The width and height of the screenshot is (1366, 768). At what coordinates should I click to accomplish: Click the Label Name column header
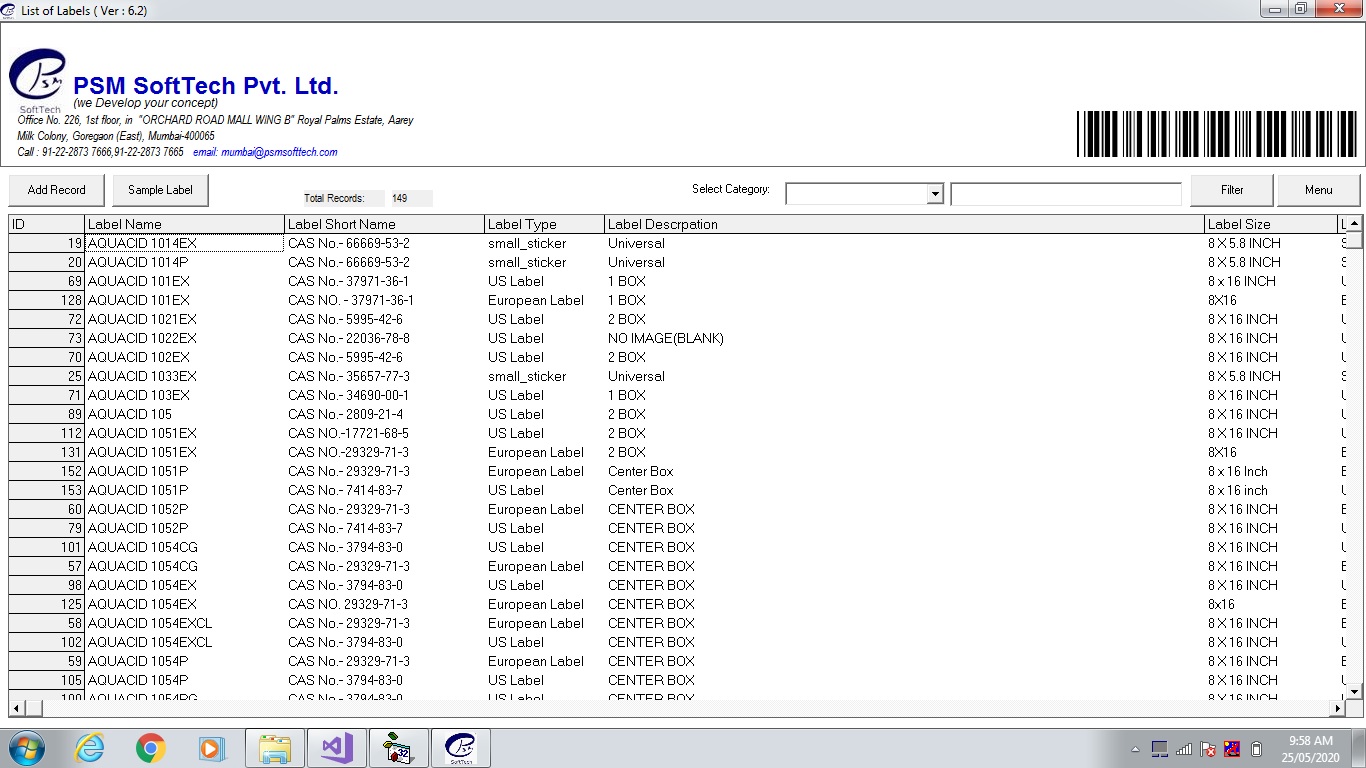point(185,224)
